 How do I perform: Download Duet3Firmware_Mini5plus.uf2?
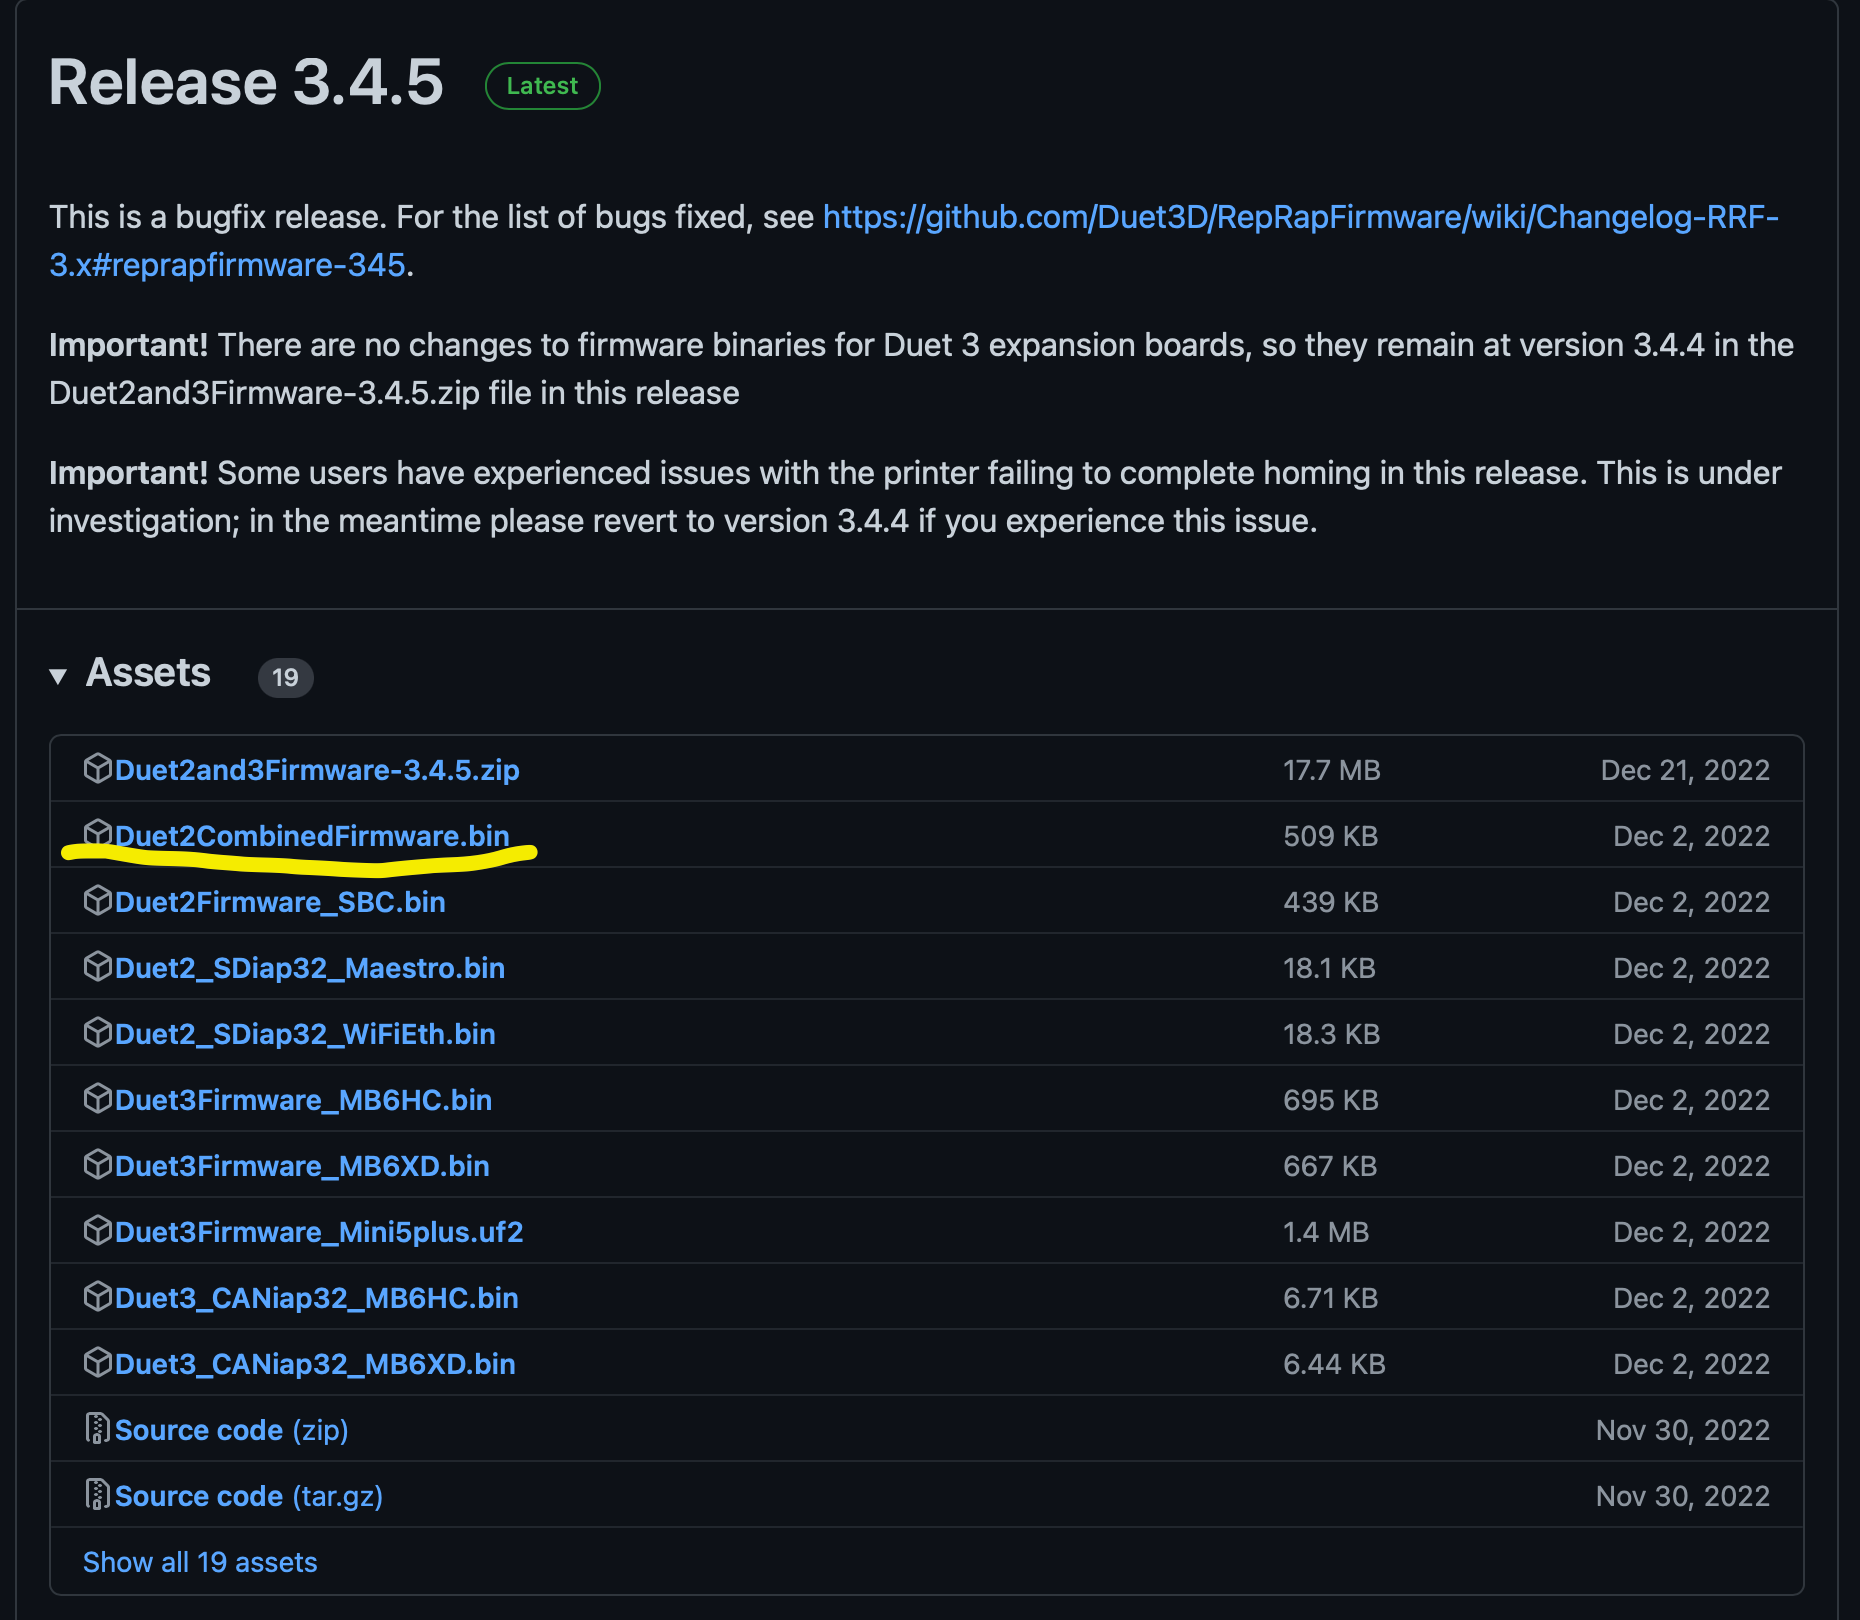pos(319,1232)
